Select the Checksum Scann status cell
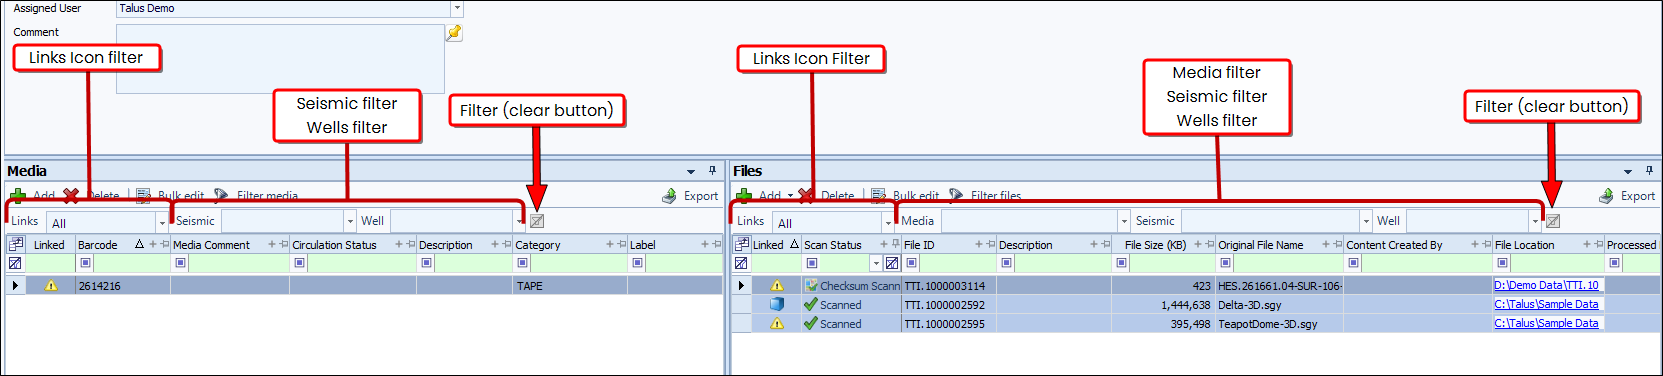This screenshot has height=376, width=1663. (x=851, y=286)
